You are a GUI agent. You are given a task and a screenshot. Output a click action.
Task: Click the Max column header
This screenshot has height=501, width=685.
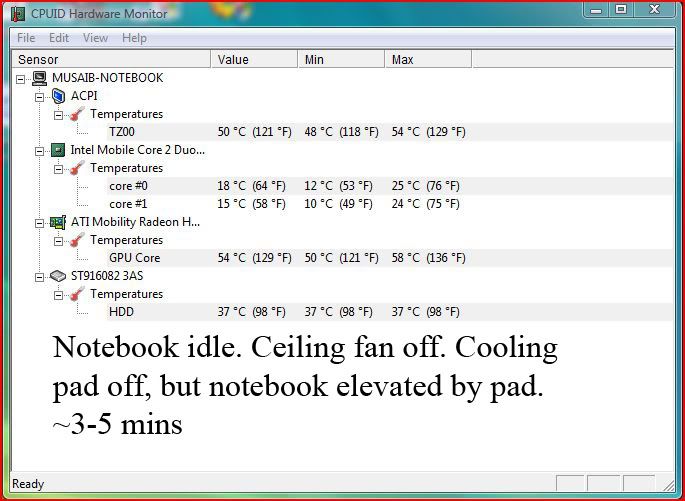429,59
